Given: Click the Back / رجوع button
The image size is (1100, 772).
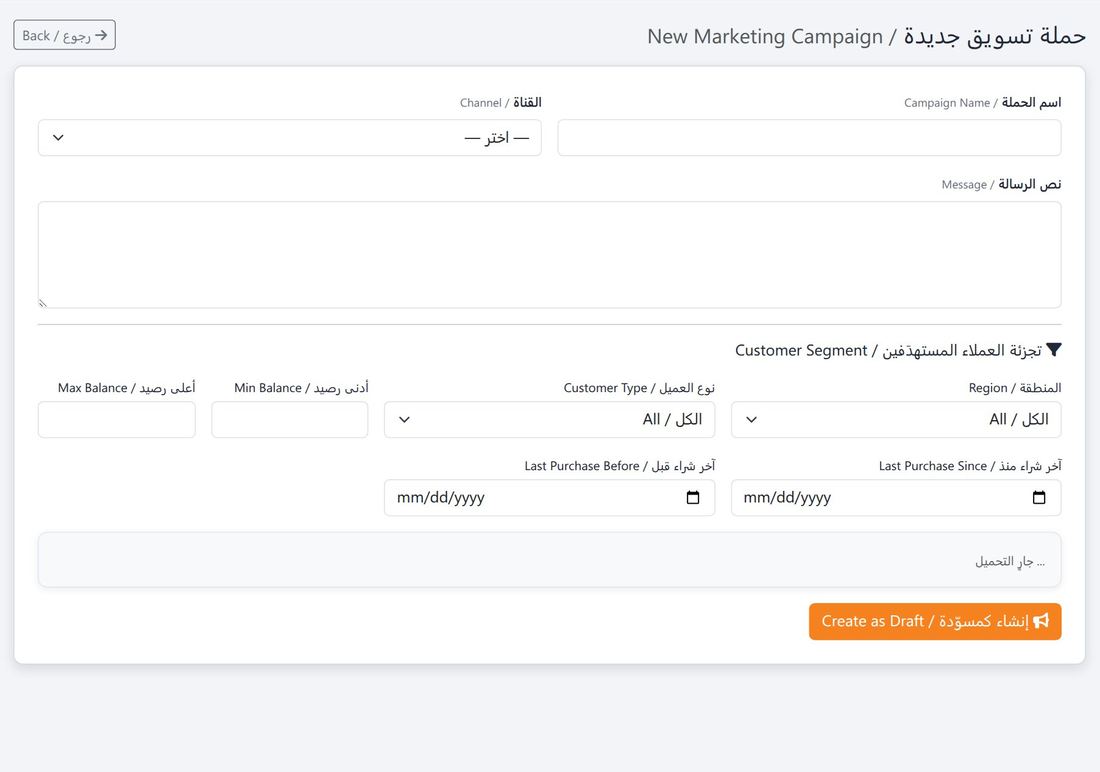Looking at the screenshot, I should [65, 35].
